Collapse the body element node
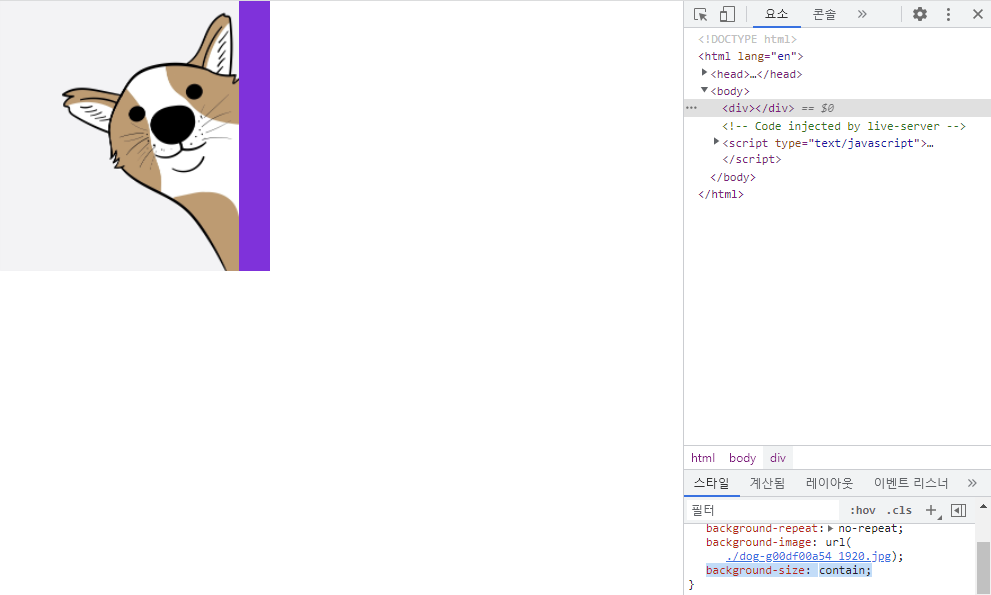The width and height of the screenshot is (991, 595). (x=704, y=90)
